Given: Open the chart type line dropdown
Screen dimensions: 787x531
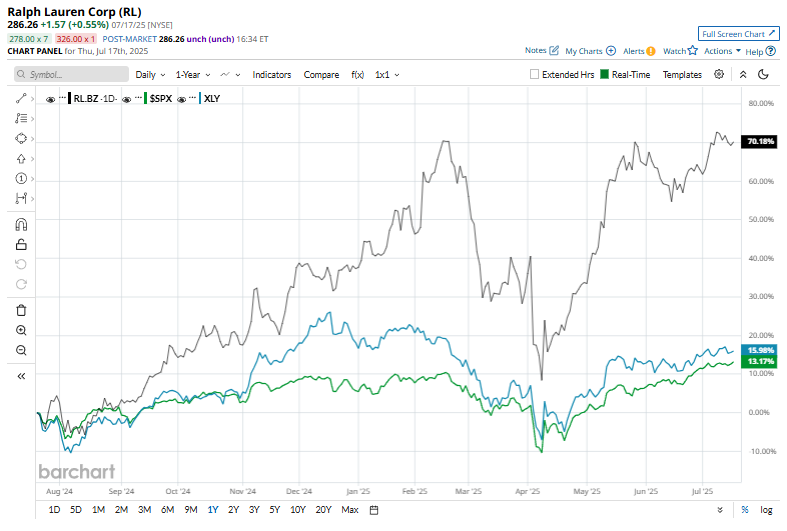Looking at the screenshot, I should coord(230,74).
